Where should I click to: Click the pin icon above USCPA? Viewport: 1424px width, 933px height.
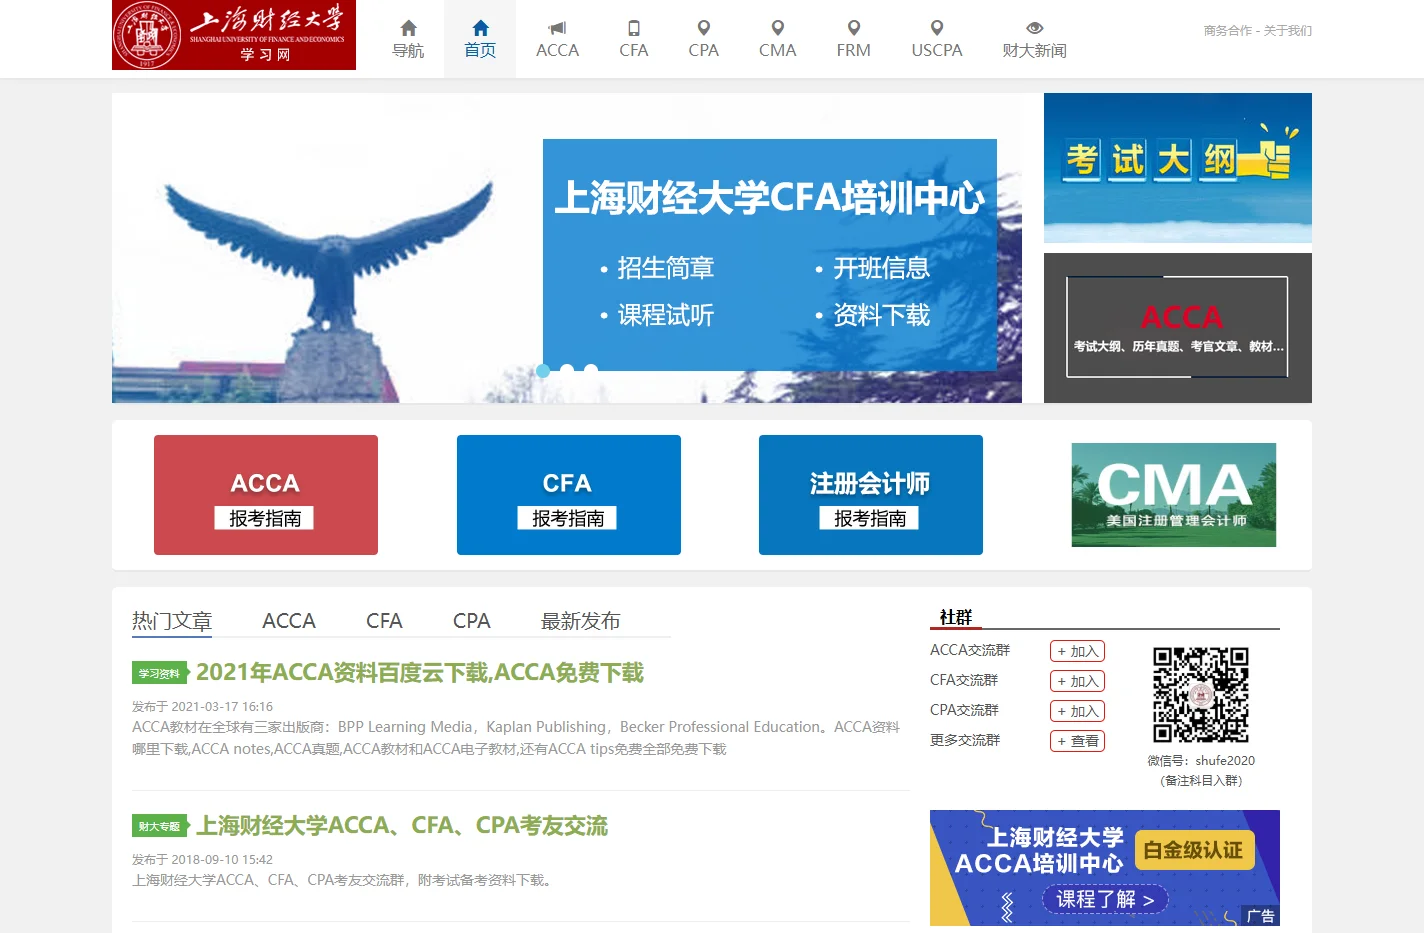tap(937, 28)
